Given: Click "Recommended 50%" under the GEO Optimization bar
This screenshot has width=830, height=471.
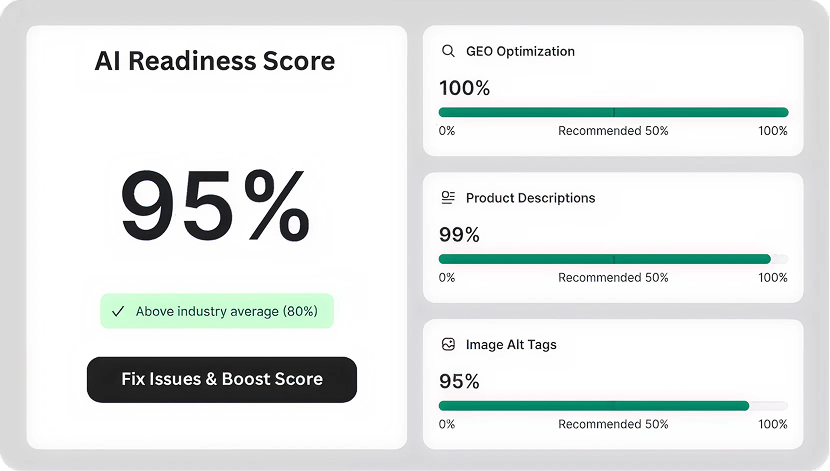Looking at the screenshot, I should [x=613, y=131].
